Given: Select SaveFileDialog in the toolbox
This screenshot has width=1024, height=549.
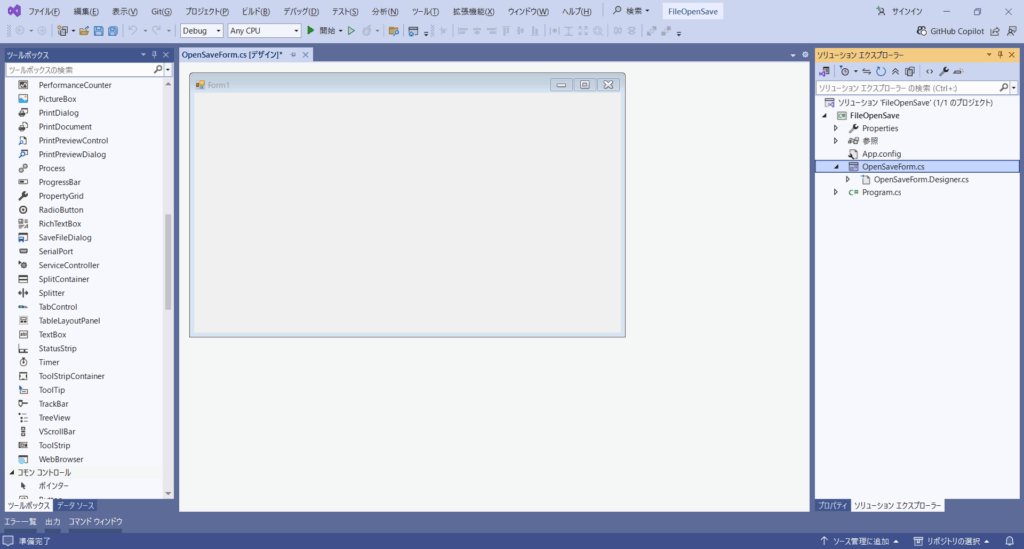Looking at the screenshot, I should [x=65, y=238].
